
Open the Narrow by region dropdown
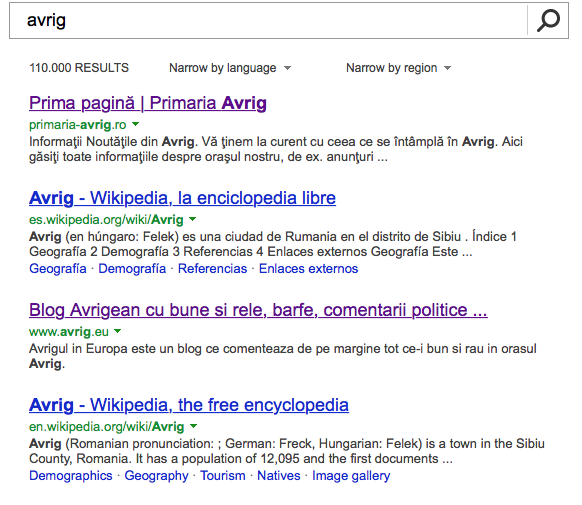point(398,68)
